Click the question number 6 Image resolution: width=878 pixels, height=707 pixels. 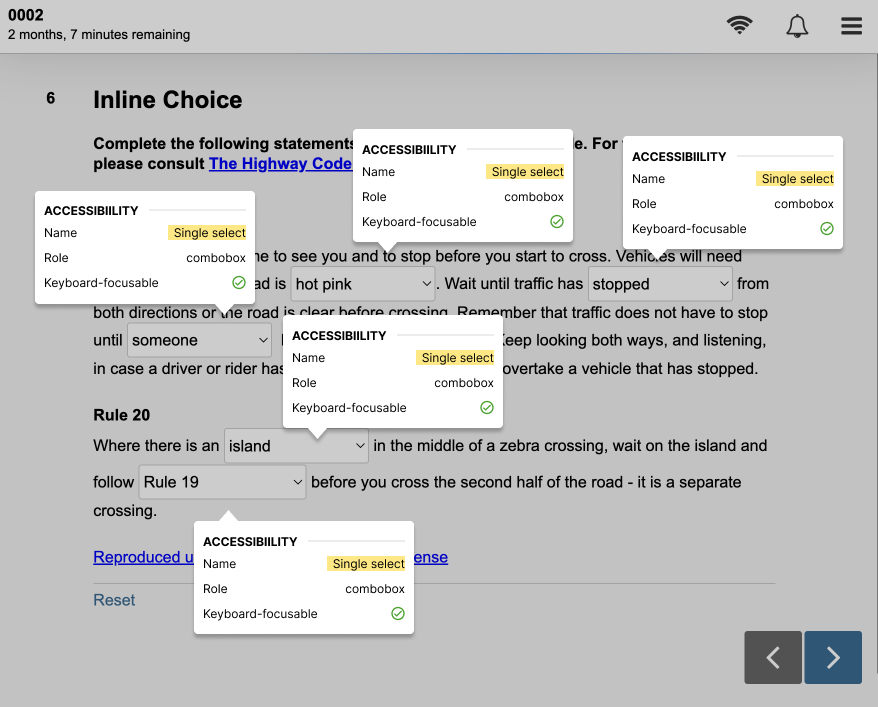(x=50, y=99)
